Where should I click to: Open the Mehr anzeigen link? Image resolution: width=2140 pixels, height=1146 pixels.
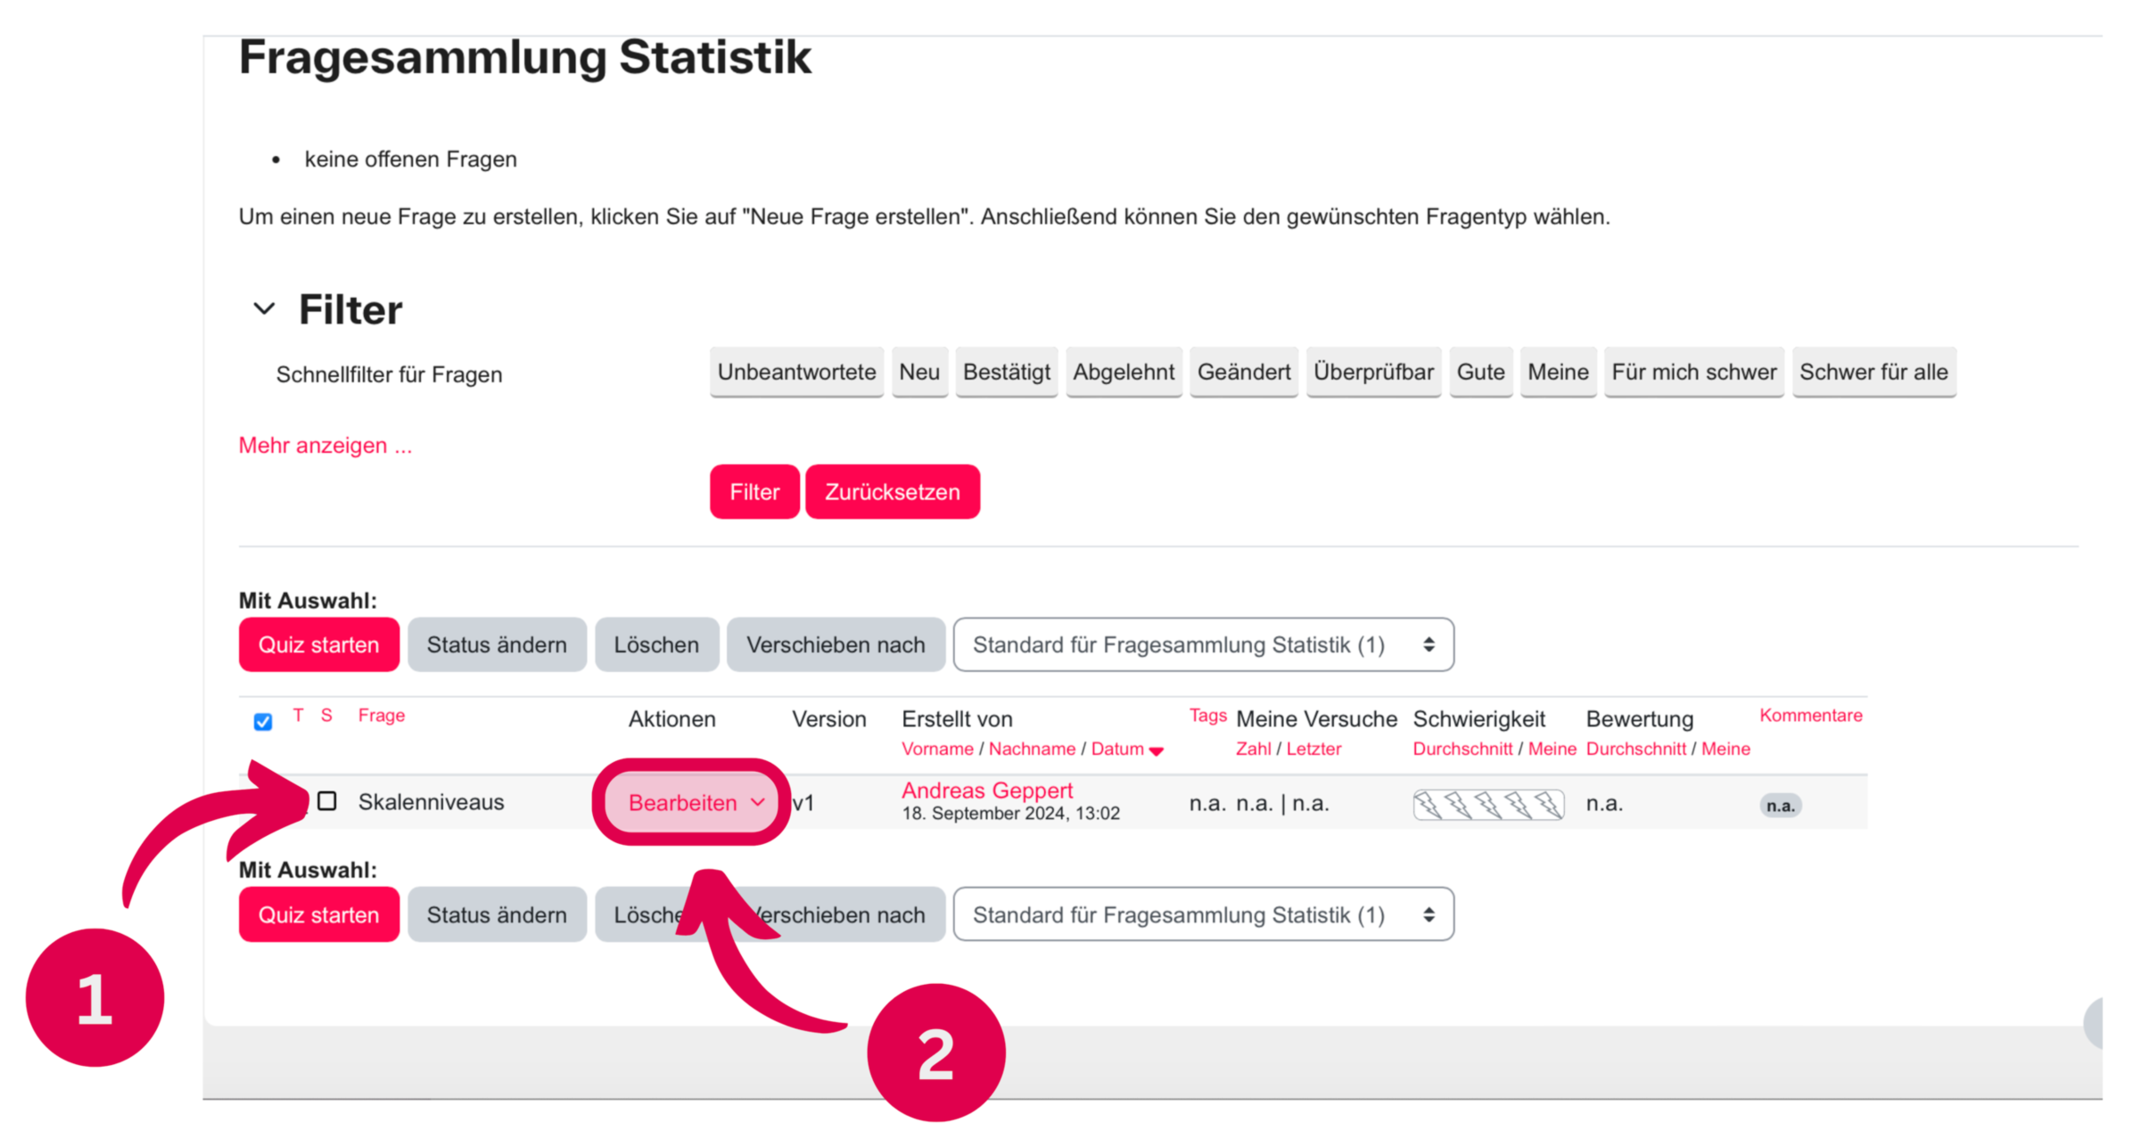point(325,445)
